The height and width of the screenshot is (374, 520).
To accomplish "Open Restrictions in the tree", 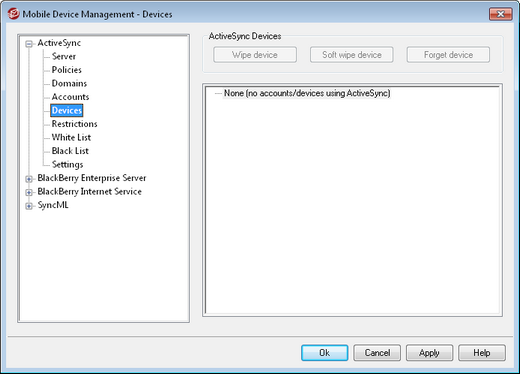I will click(74, 124).
